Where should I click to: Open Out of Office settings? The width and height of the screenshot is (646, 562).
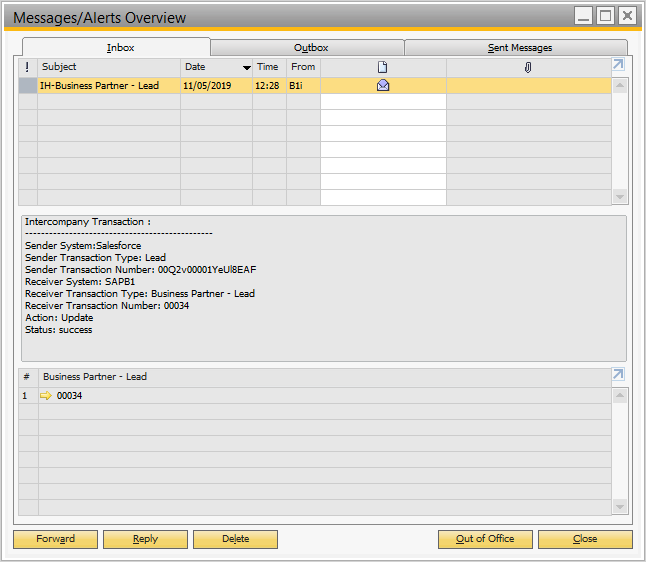485,539
